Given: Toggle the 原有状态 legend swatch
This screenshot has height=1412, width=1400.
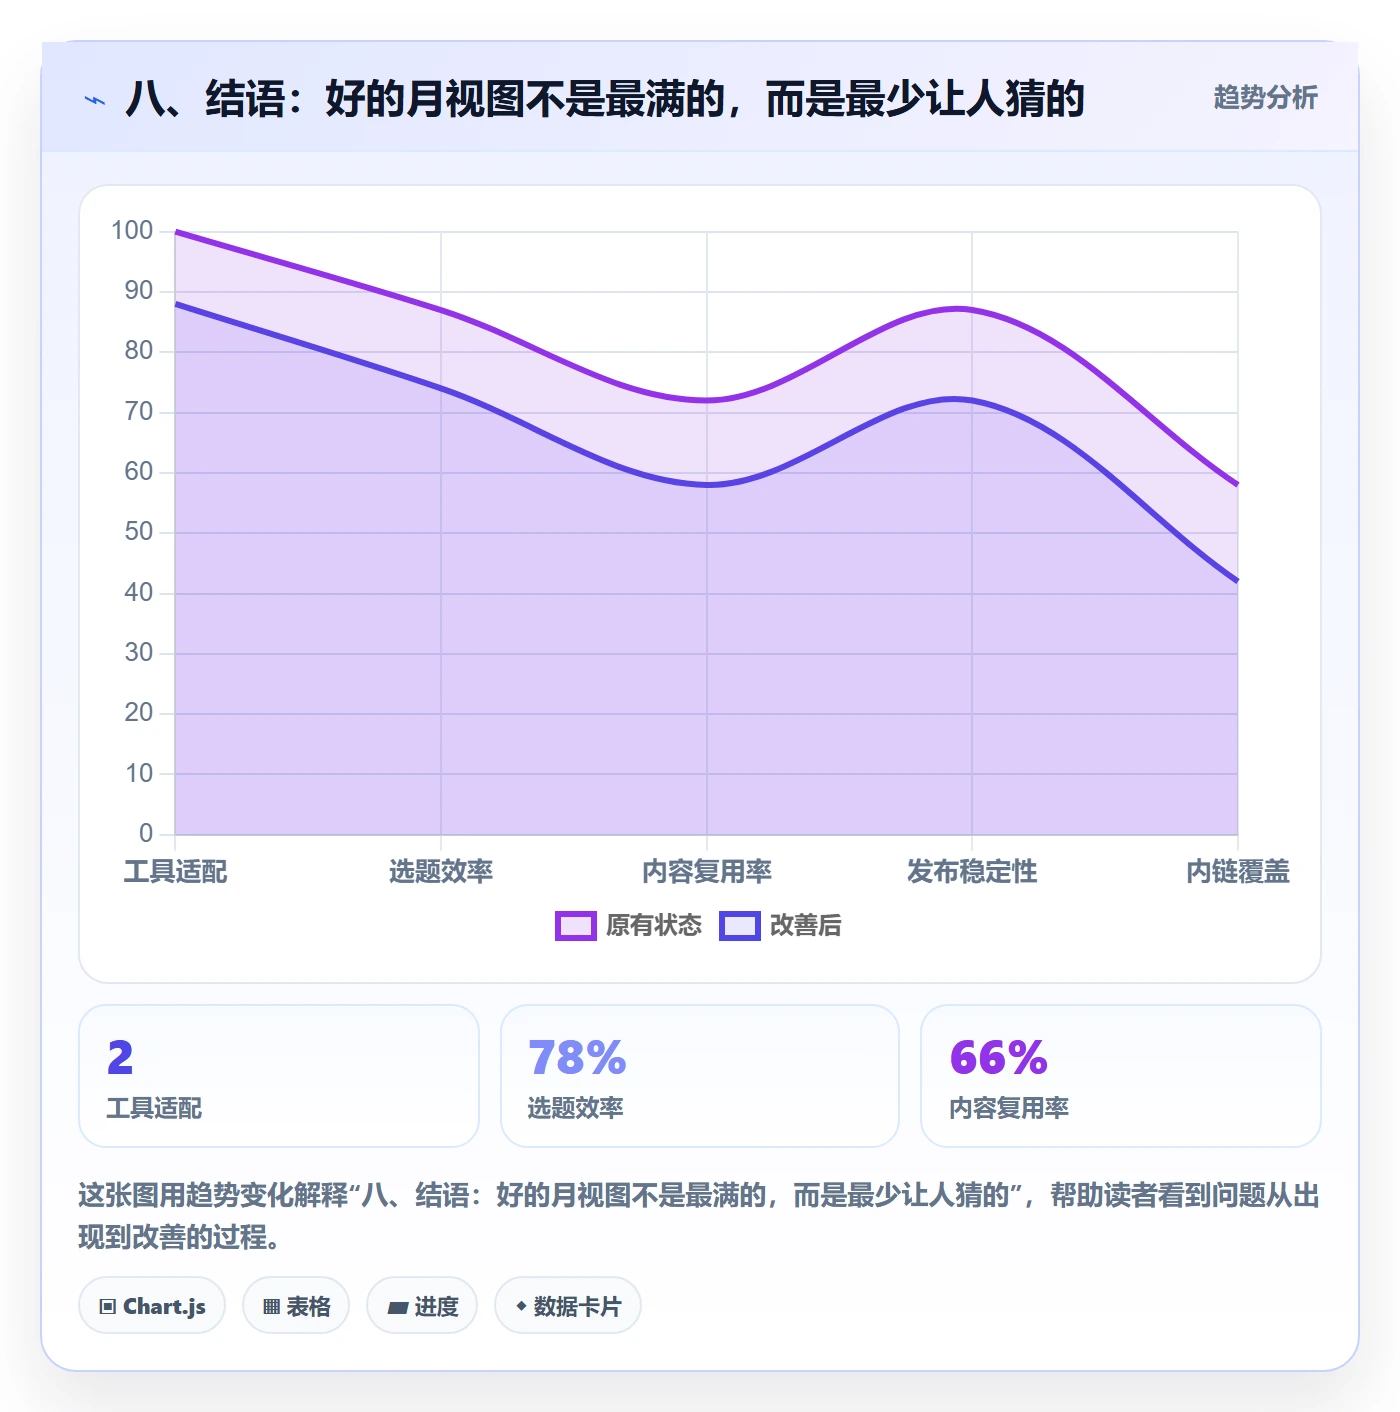Looking at the screenshot, I should (x=576, y=926).
